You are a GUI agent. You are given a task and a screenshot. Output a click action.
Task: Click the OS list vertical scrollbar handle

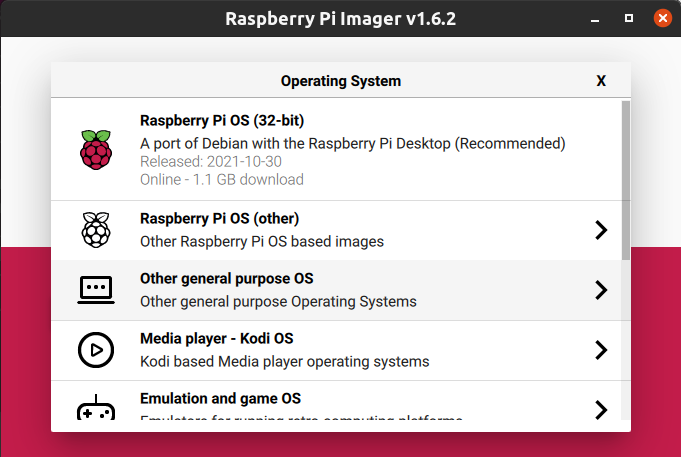coord(625,180)
